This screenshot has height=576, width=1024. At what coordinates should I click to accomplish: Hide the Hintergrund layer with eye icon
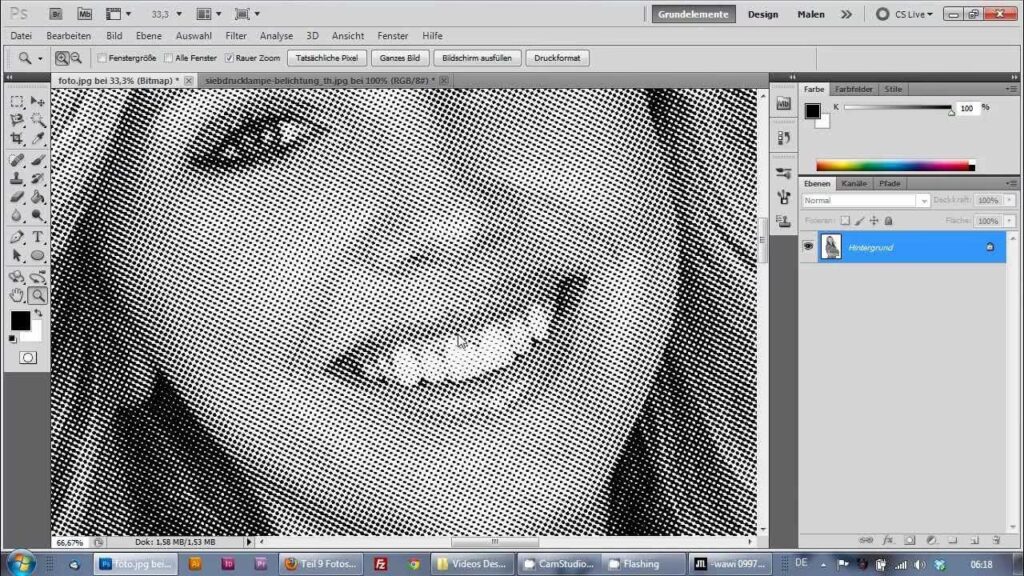click(x=809, y=246)
